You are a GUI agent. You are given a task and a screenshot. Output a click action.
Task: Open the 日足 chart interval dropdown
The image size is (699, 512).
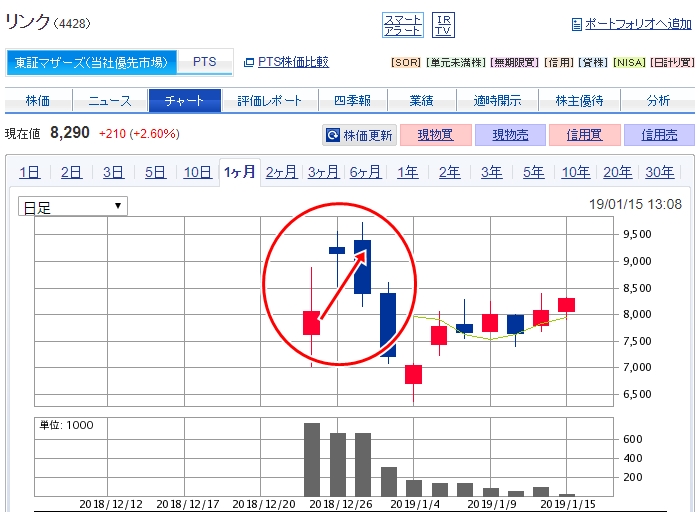72,206
